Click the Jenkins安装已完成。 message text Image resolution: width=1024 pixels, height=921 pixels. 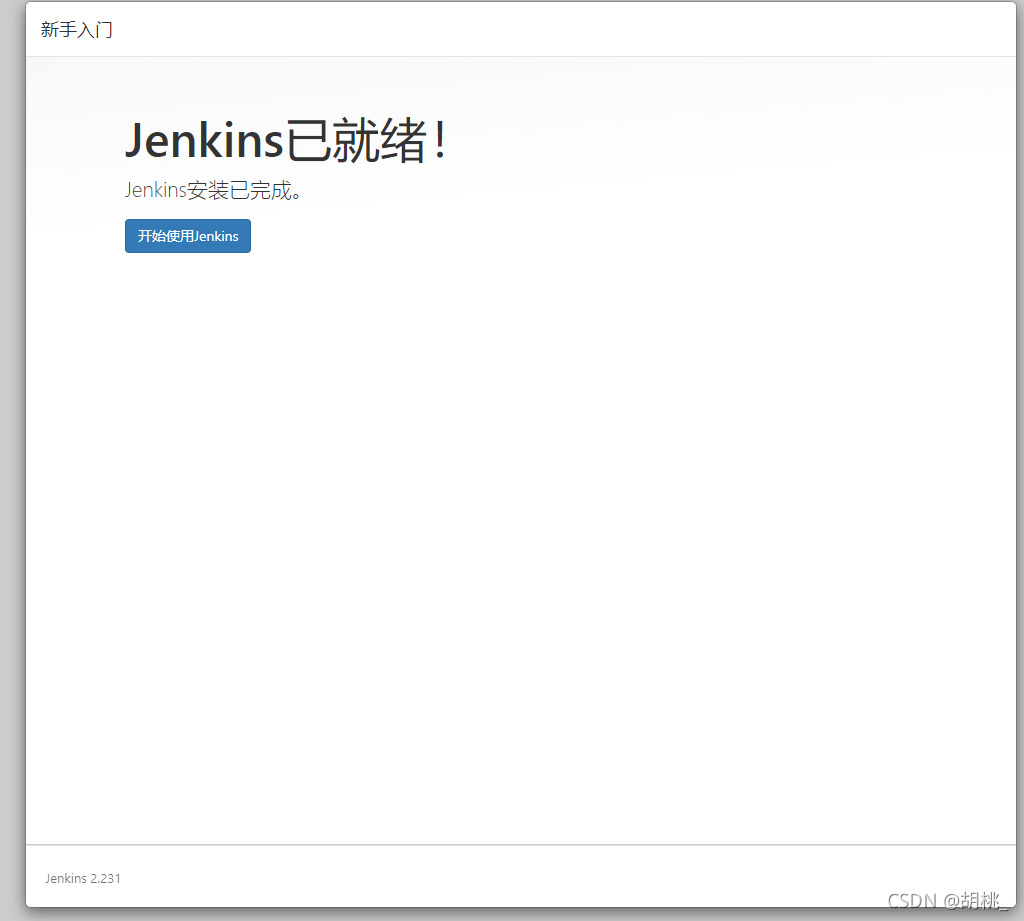[213, 190]
